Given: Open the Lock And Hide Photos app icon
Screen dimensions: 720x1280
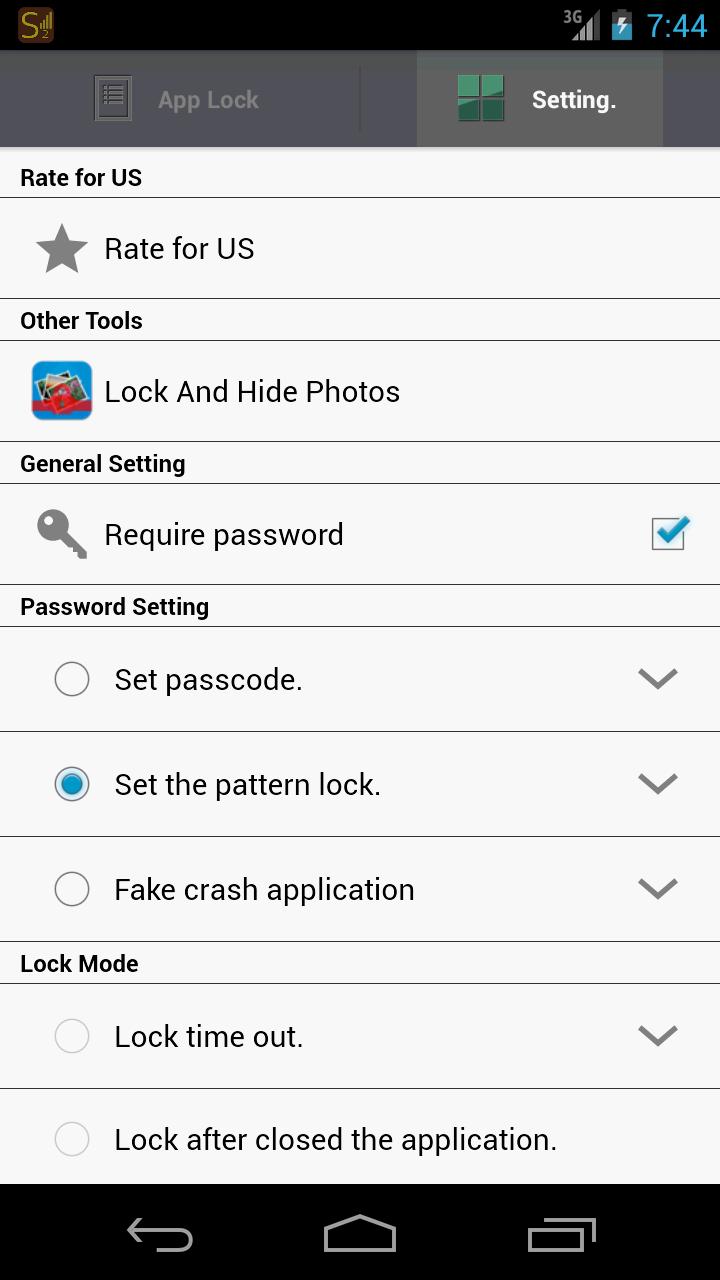Looking at the screenshot, I should (x=62, y=391).
